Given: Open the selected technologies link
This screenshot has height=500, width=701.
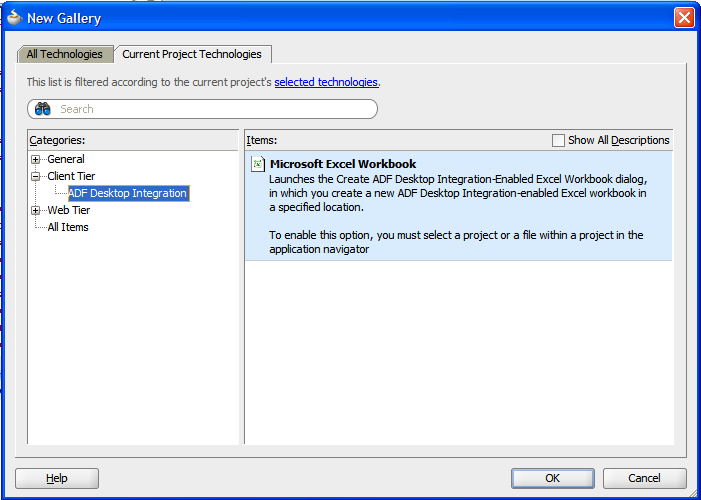Looking at the screenshot, I should click(326, 82).
